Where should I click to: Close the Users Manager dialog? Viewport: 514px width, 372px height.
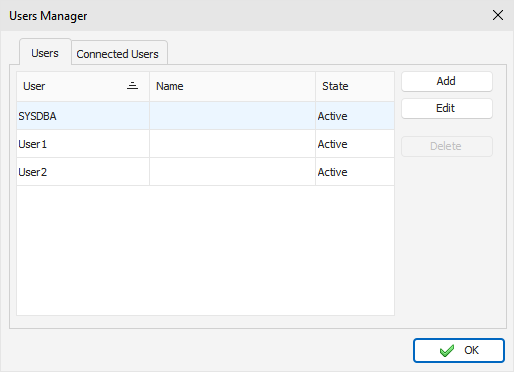(x=498, y=15)
